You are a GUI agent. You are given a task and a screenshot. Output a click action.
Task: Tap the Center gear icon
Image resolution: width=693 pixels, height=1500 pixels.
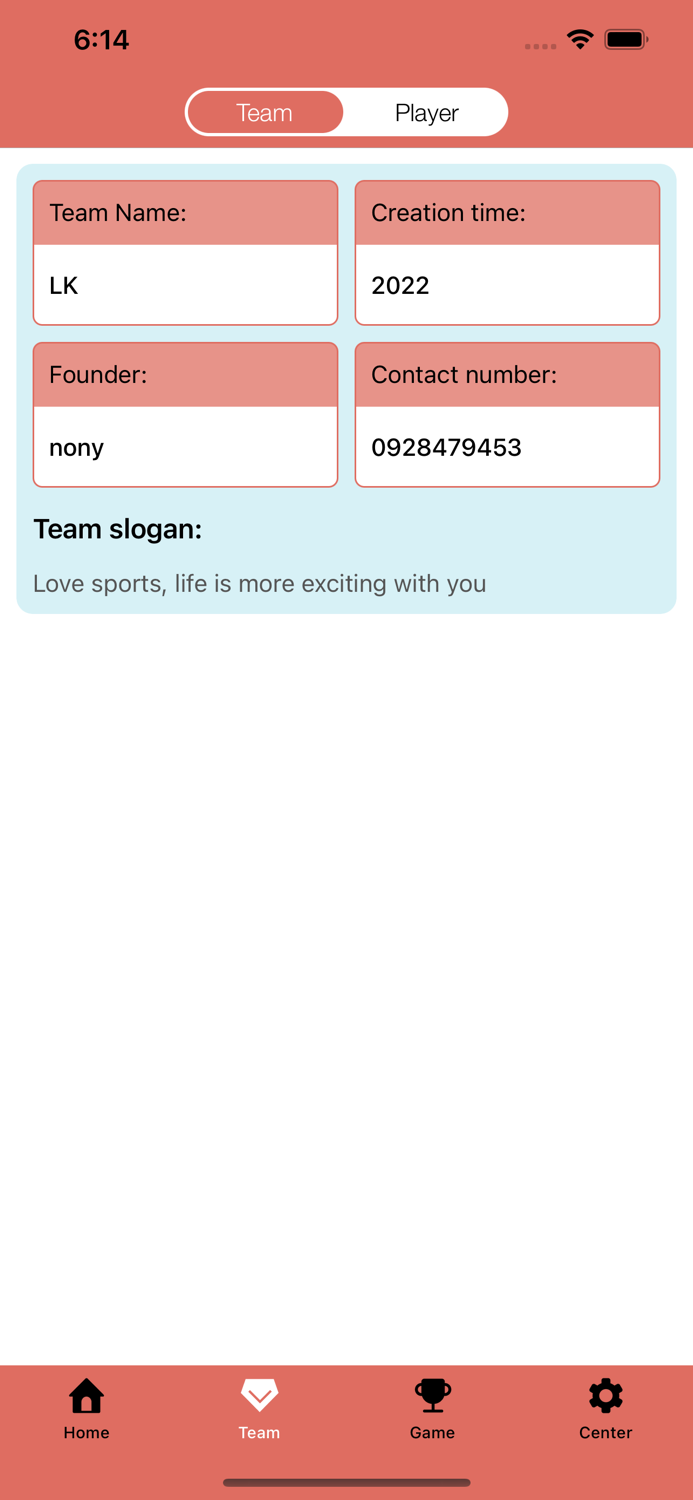[605, 1393]
